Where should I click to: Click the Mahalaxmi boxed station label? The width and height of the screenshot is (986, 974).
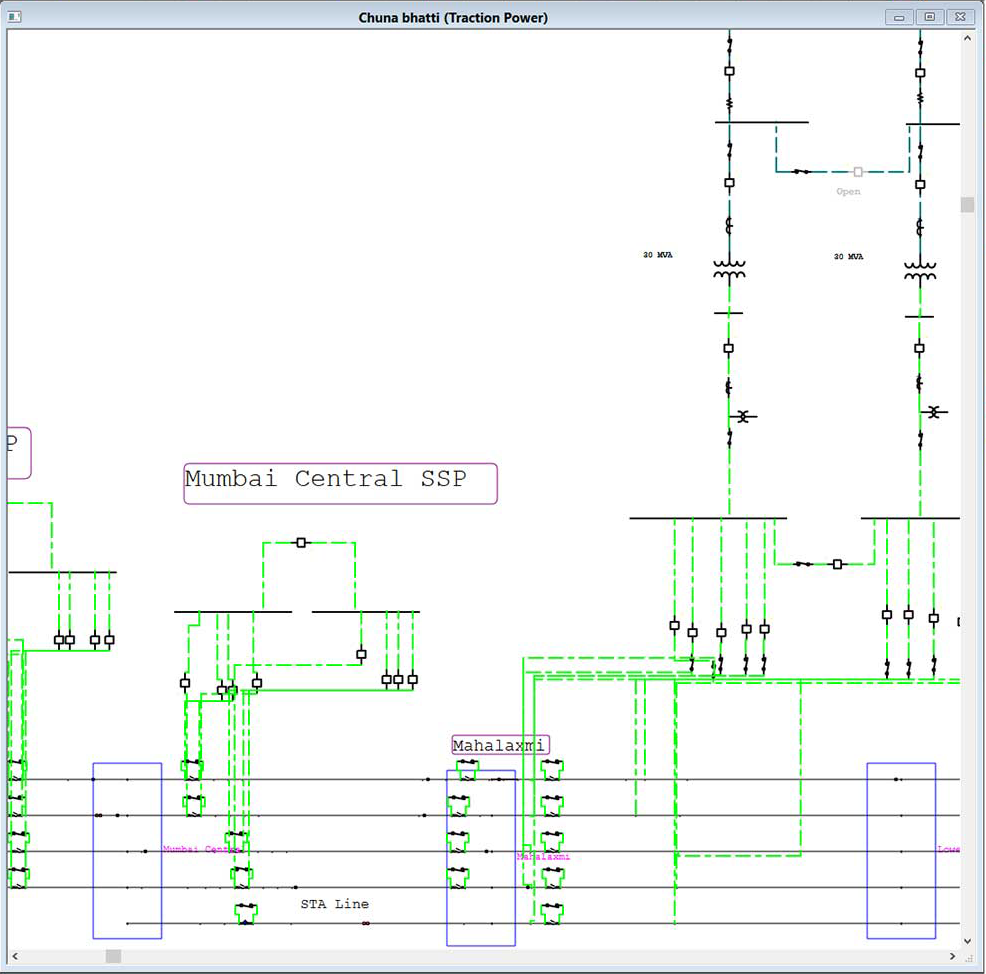(x=500, y=745)
